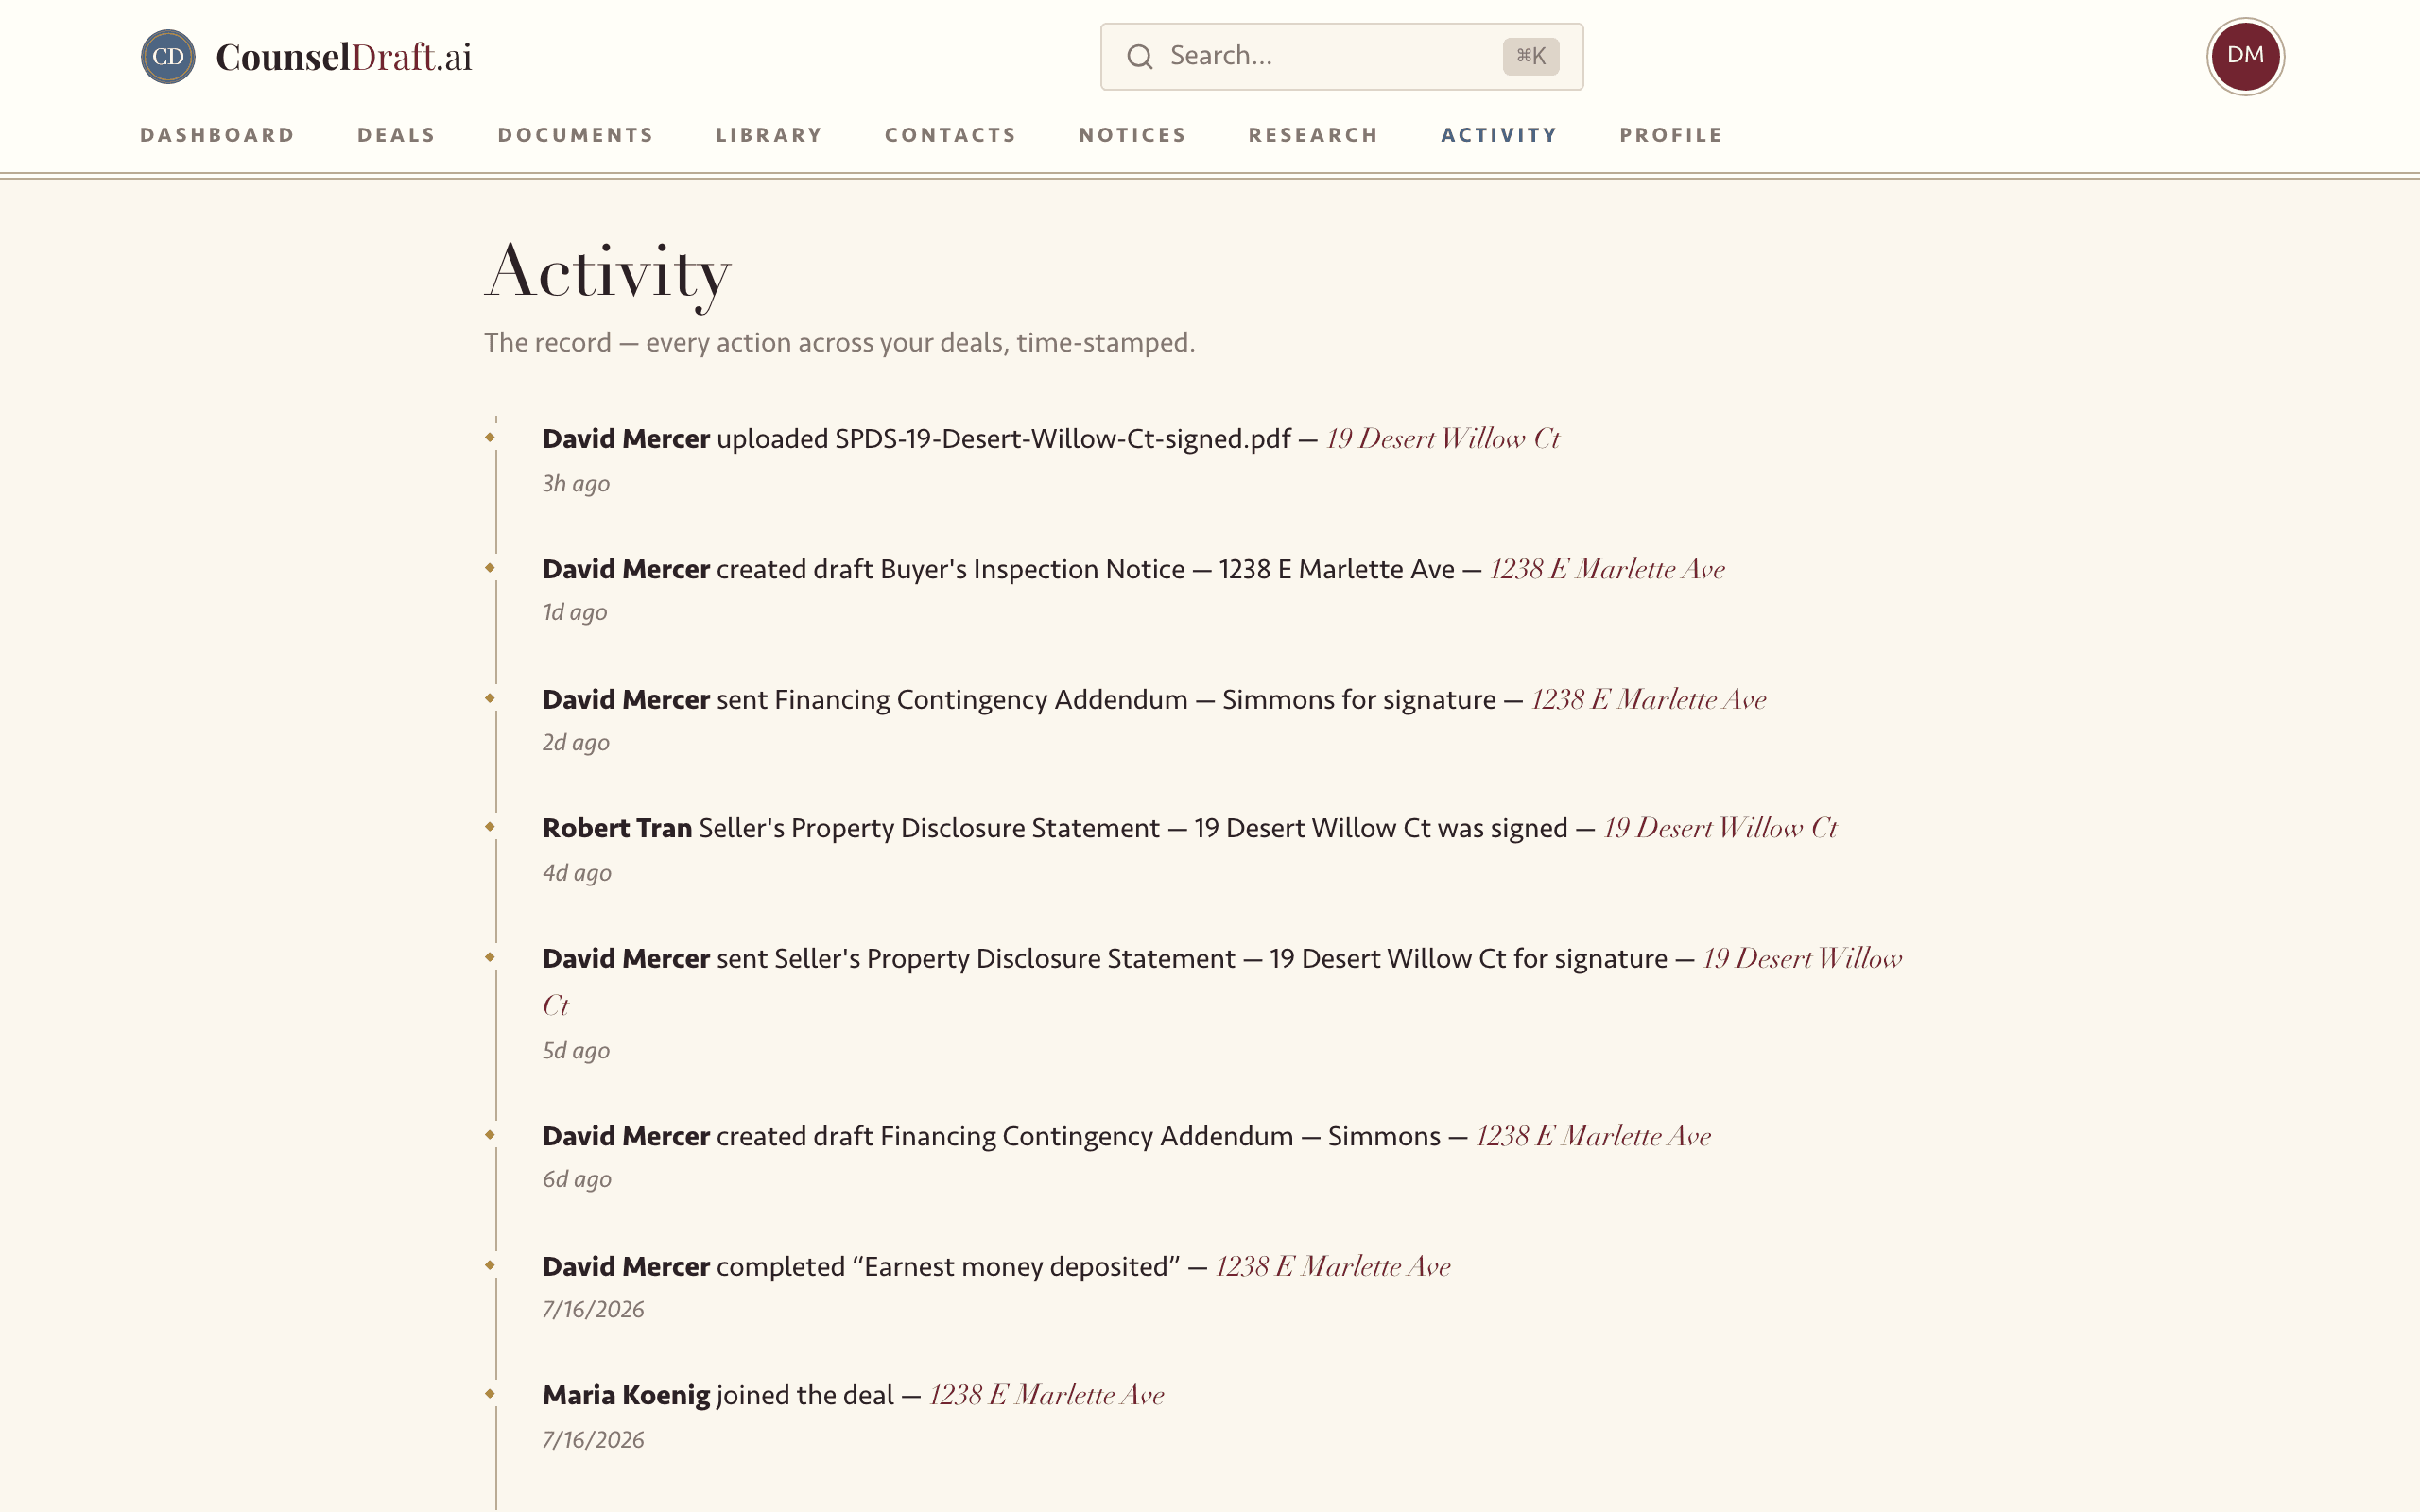Screen dimensions: 2420x1512
Task: Open the Profile tab
Action: pos(1672,135)
